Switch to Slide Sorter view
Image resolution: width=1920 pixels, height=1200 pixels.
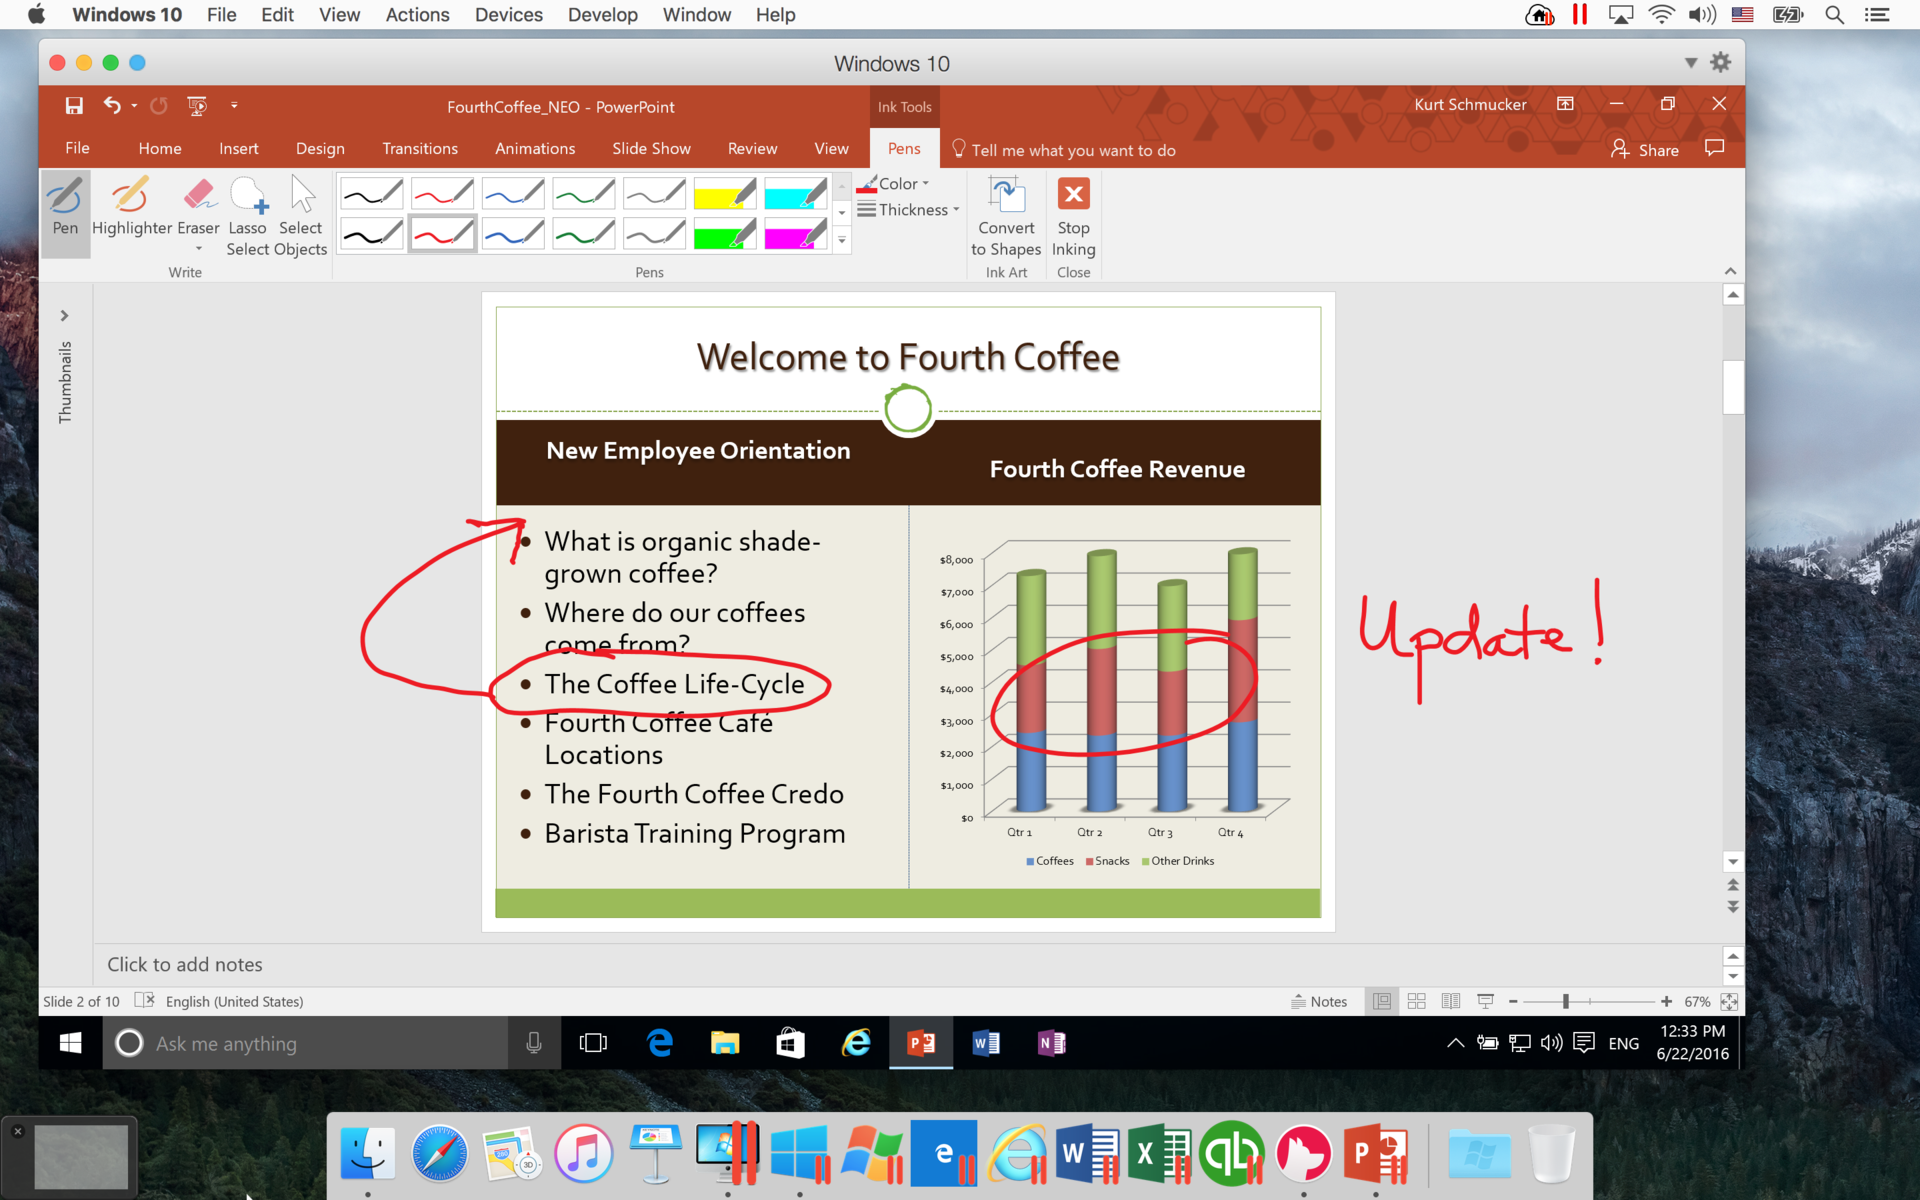coord(1416,1001)
